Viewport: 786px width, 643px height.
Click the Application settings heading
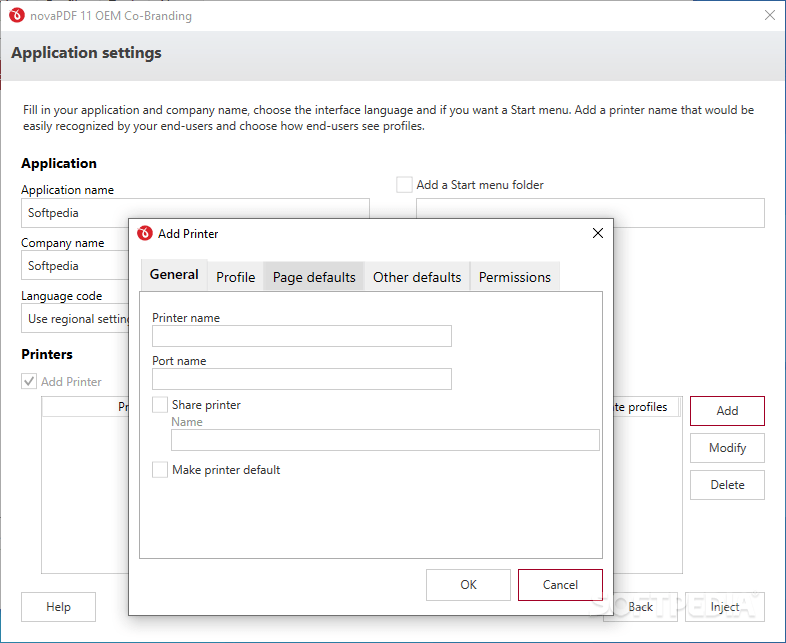coord(86,53)
